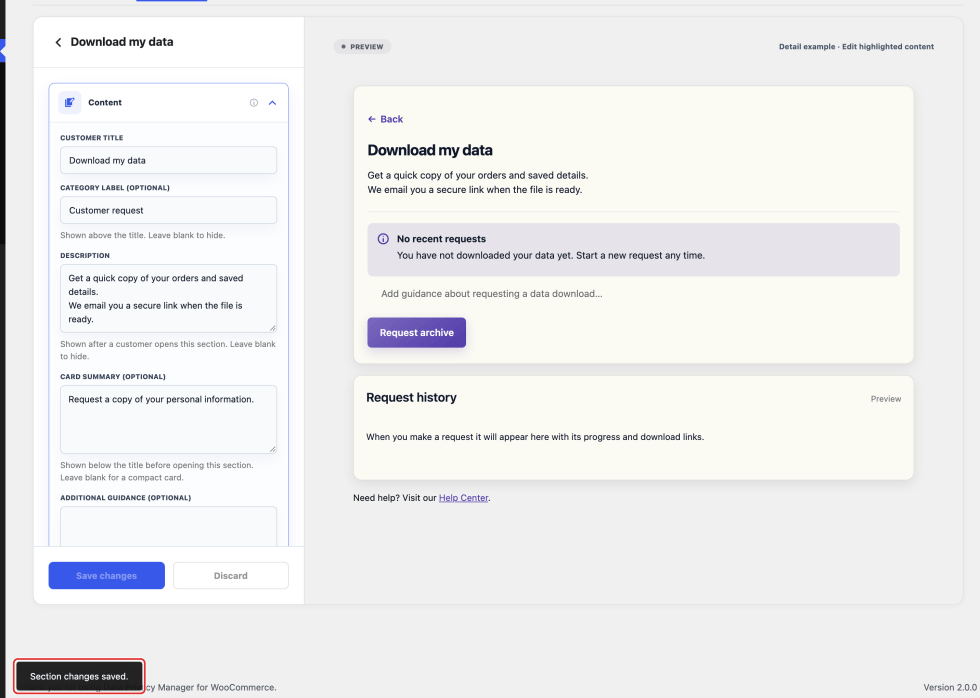
Task: Click the PREVIEW badge
Action: (x=362, y=47)
